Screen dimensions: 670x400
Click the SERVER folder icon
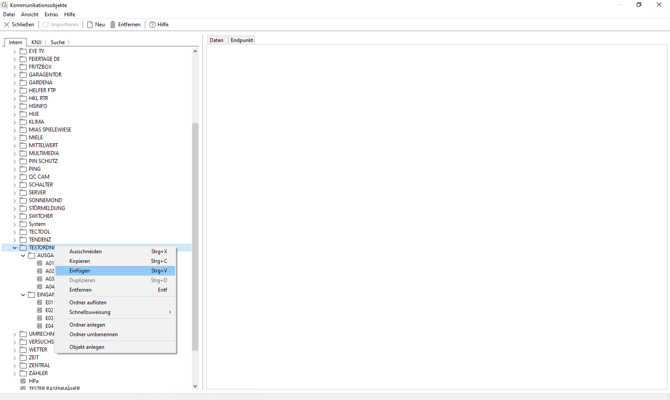point(23,192)
